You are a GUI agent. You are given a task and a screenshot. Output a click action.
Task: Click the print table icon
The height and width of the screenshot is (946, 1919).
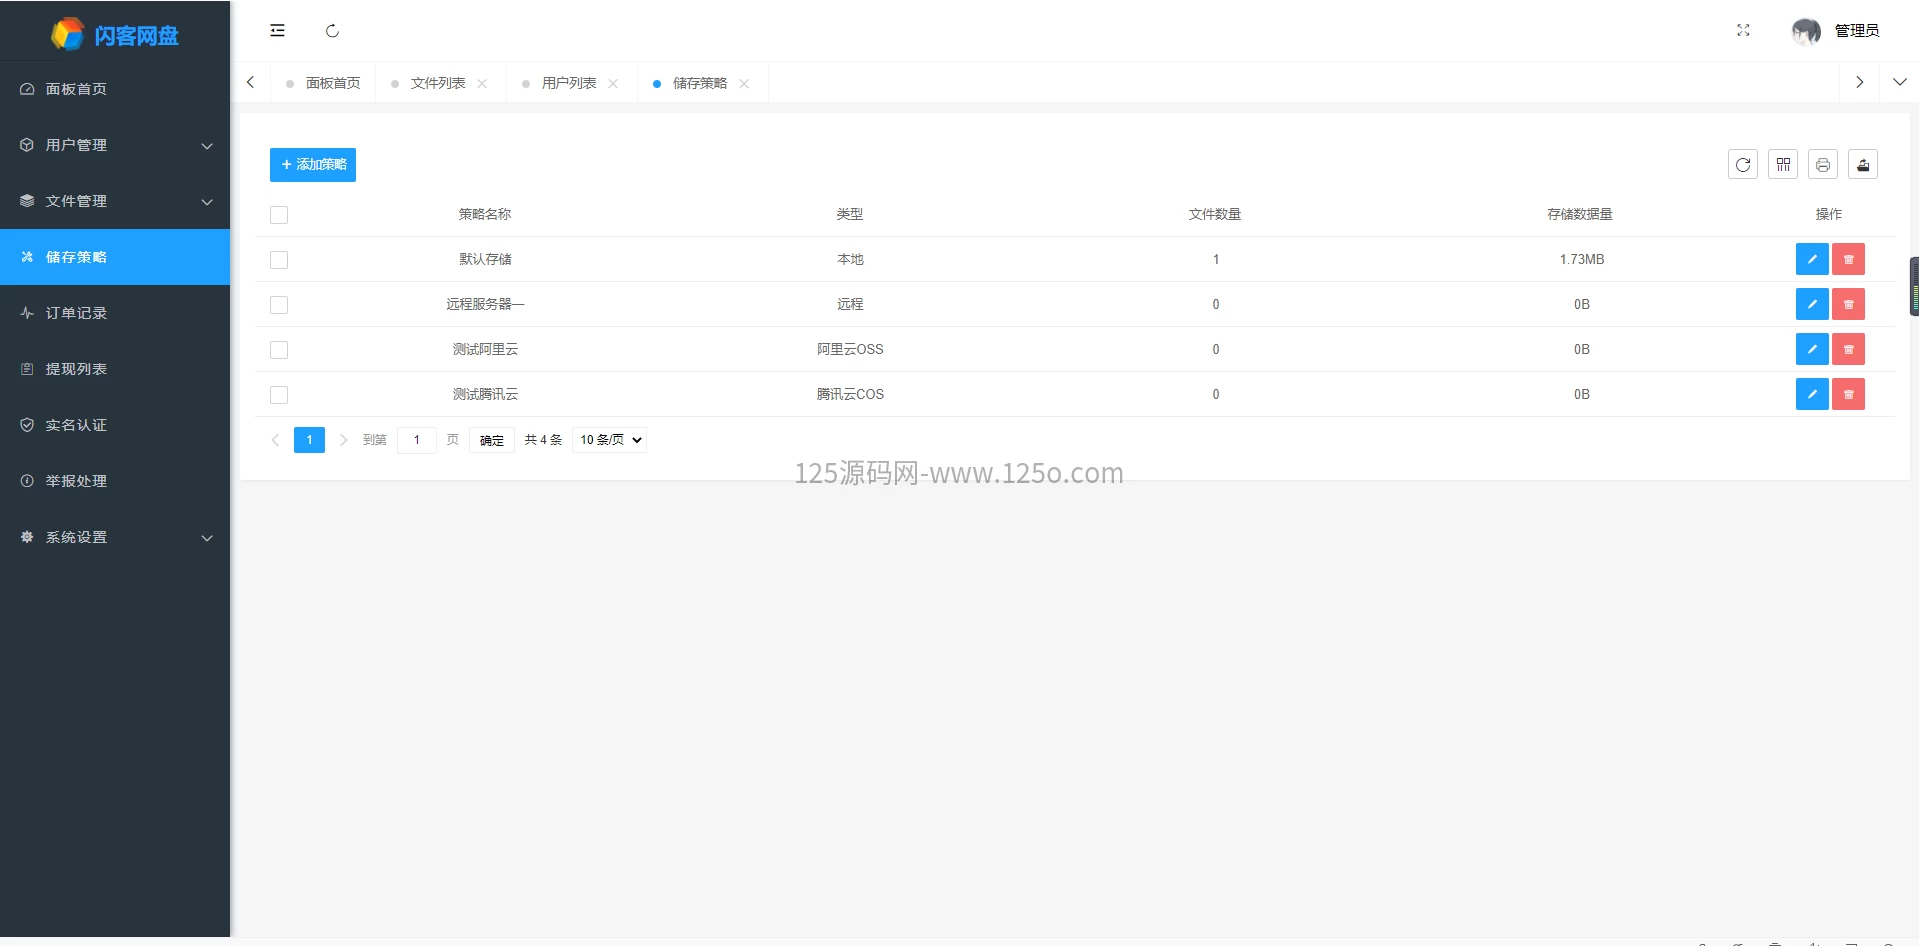pyautogui.click(x=1822, y=165)
